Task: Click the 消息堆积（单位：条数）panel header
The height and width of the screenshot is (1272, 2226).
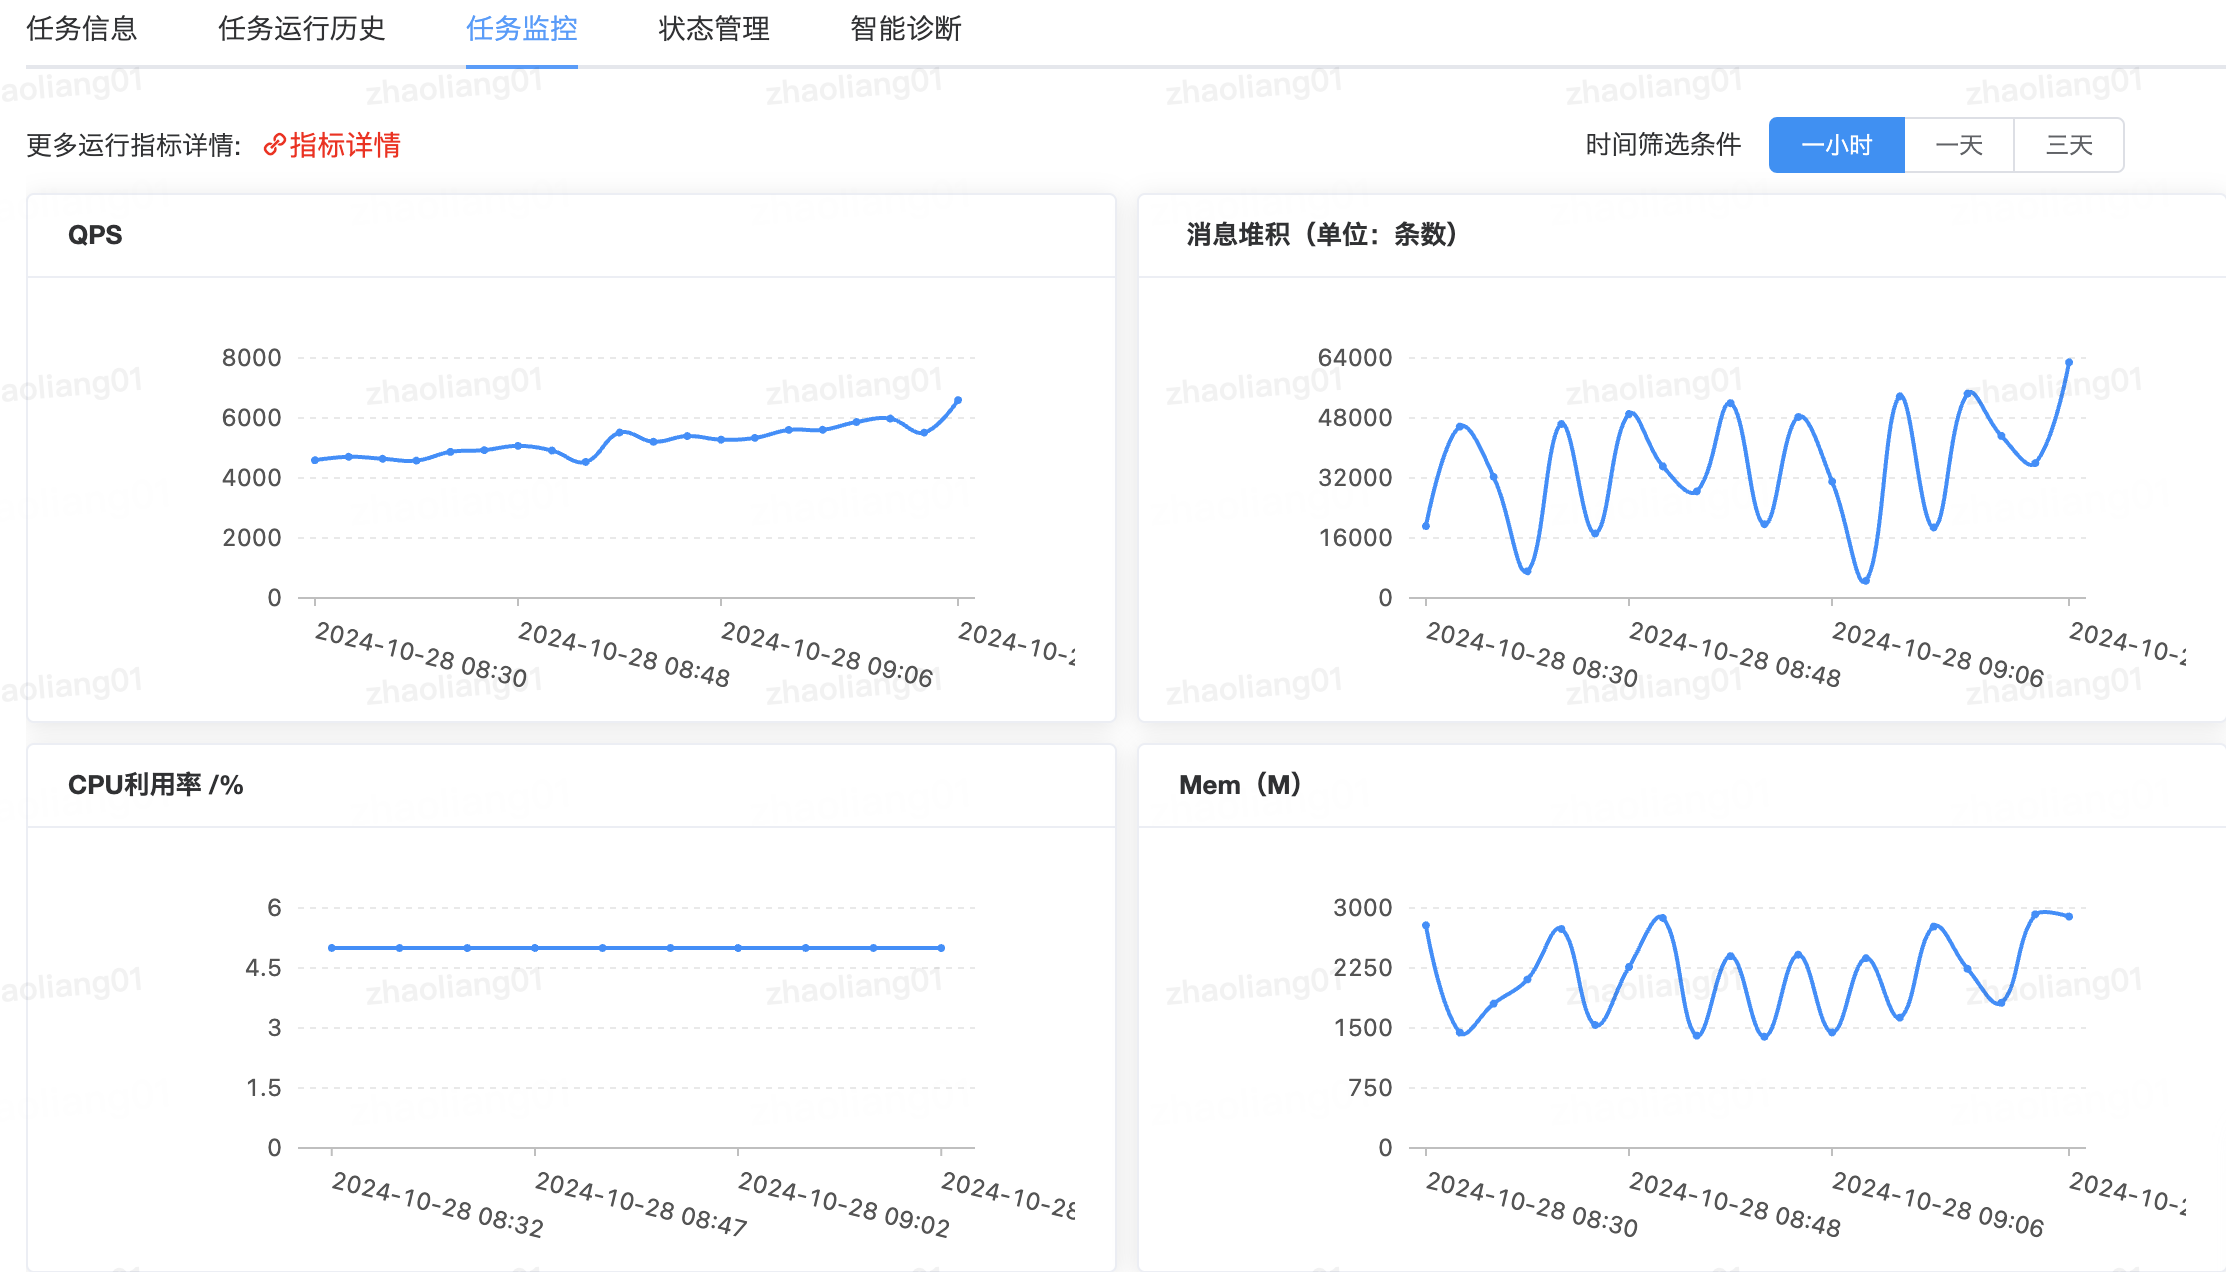Action: pos(1320,235)
